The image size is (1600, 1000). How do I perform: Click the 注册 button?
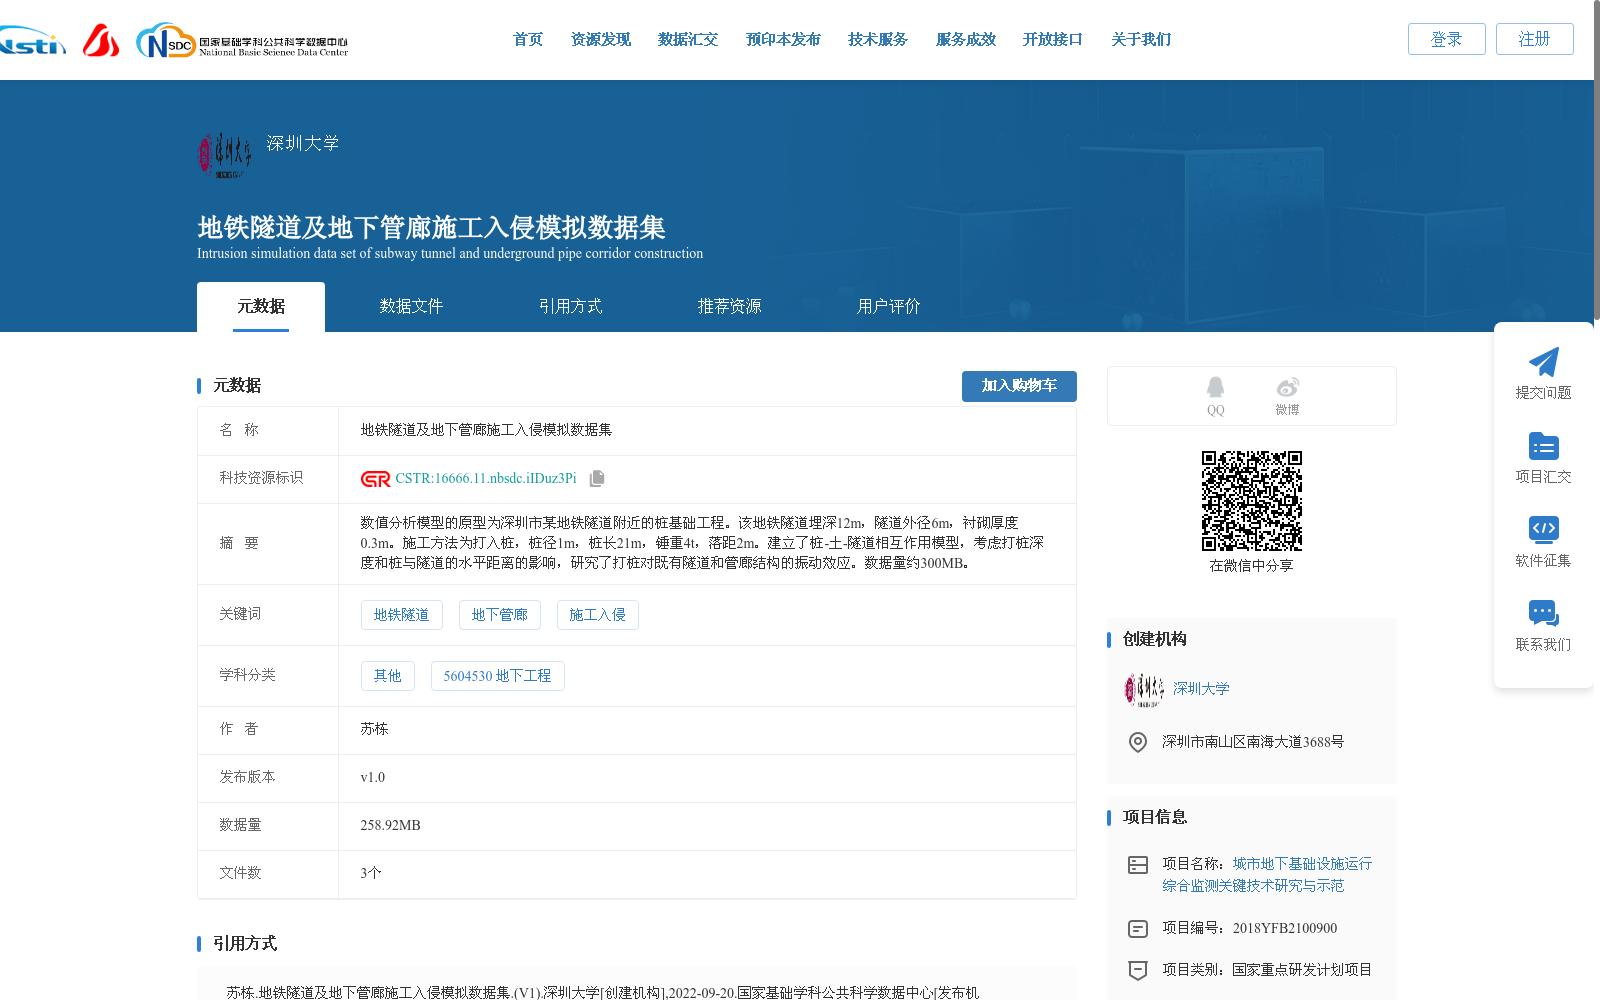tap(1534, 39)
